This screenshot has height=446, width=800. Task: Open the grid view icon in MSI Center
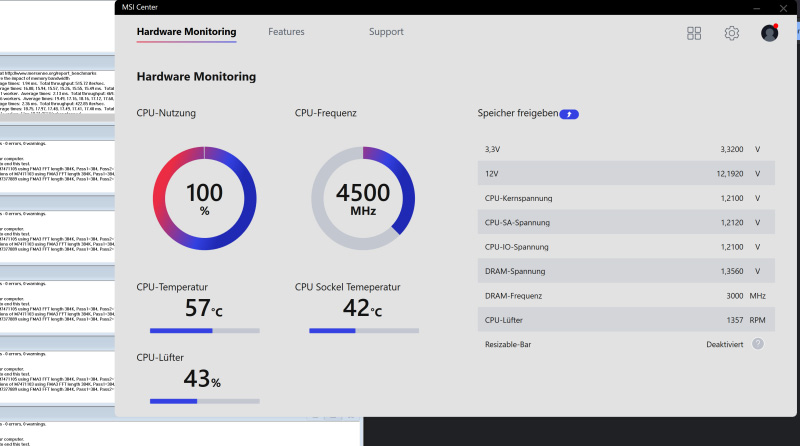(694, 33)
